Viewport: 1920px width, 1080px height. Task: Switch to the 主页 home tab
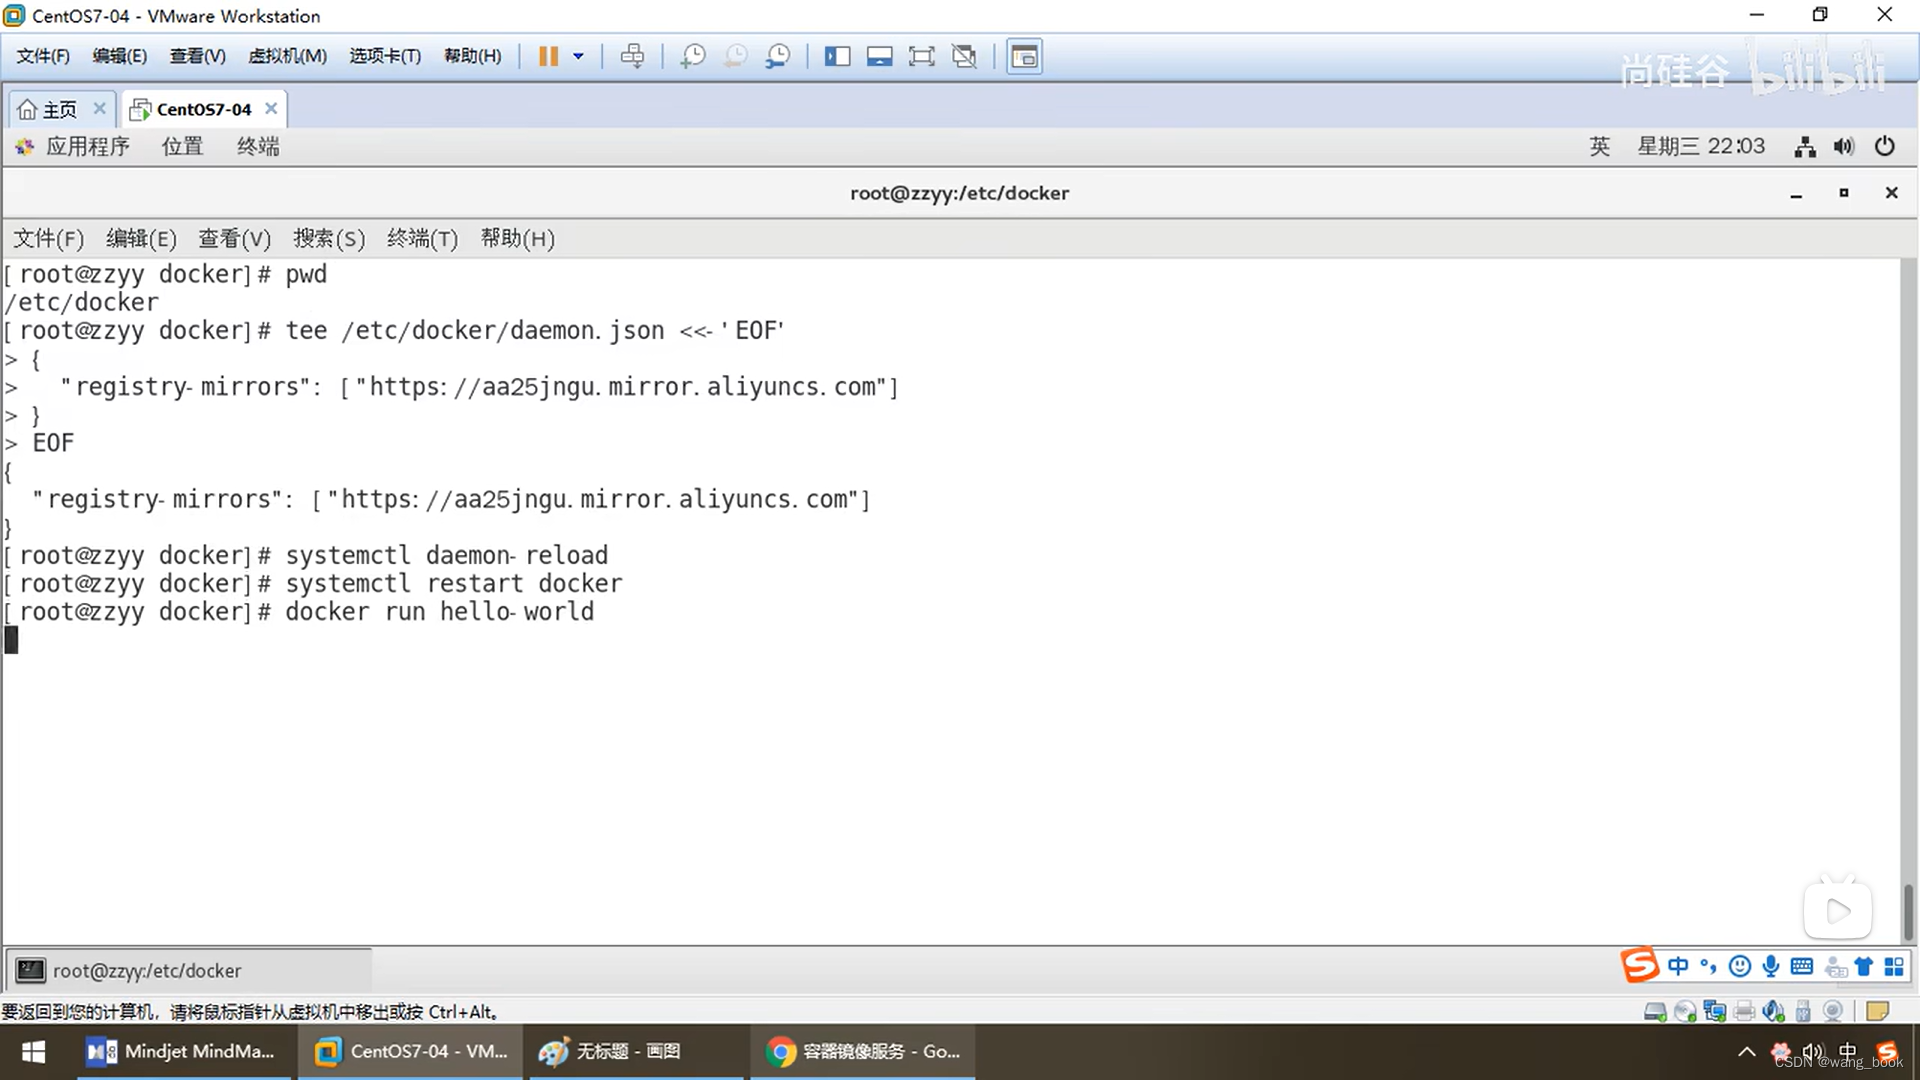48,109
